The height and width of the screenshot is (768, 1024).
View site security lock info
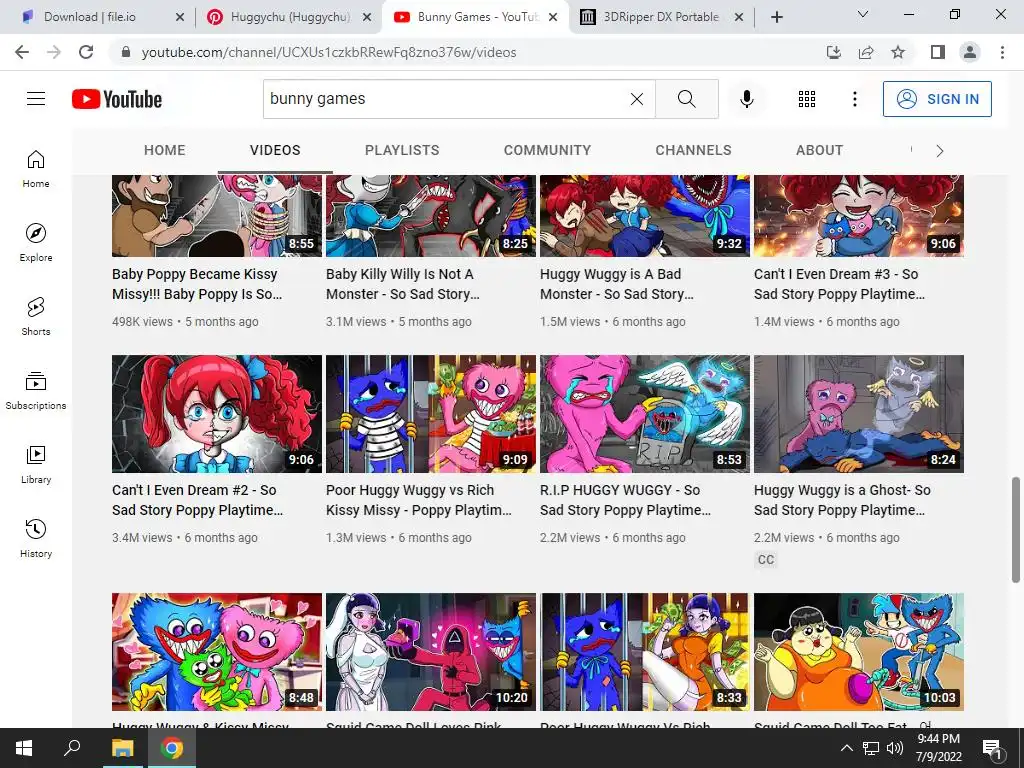point(126,52)
